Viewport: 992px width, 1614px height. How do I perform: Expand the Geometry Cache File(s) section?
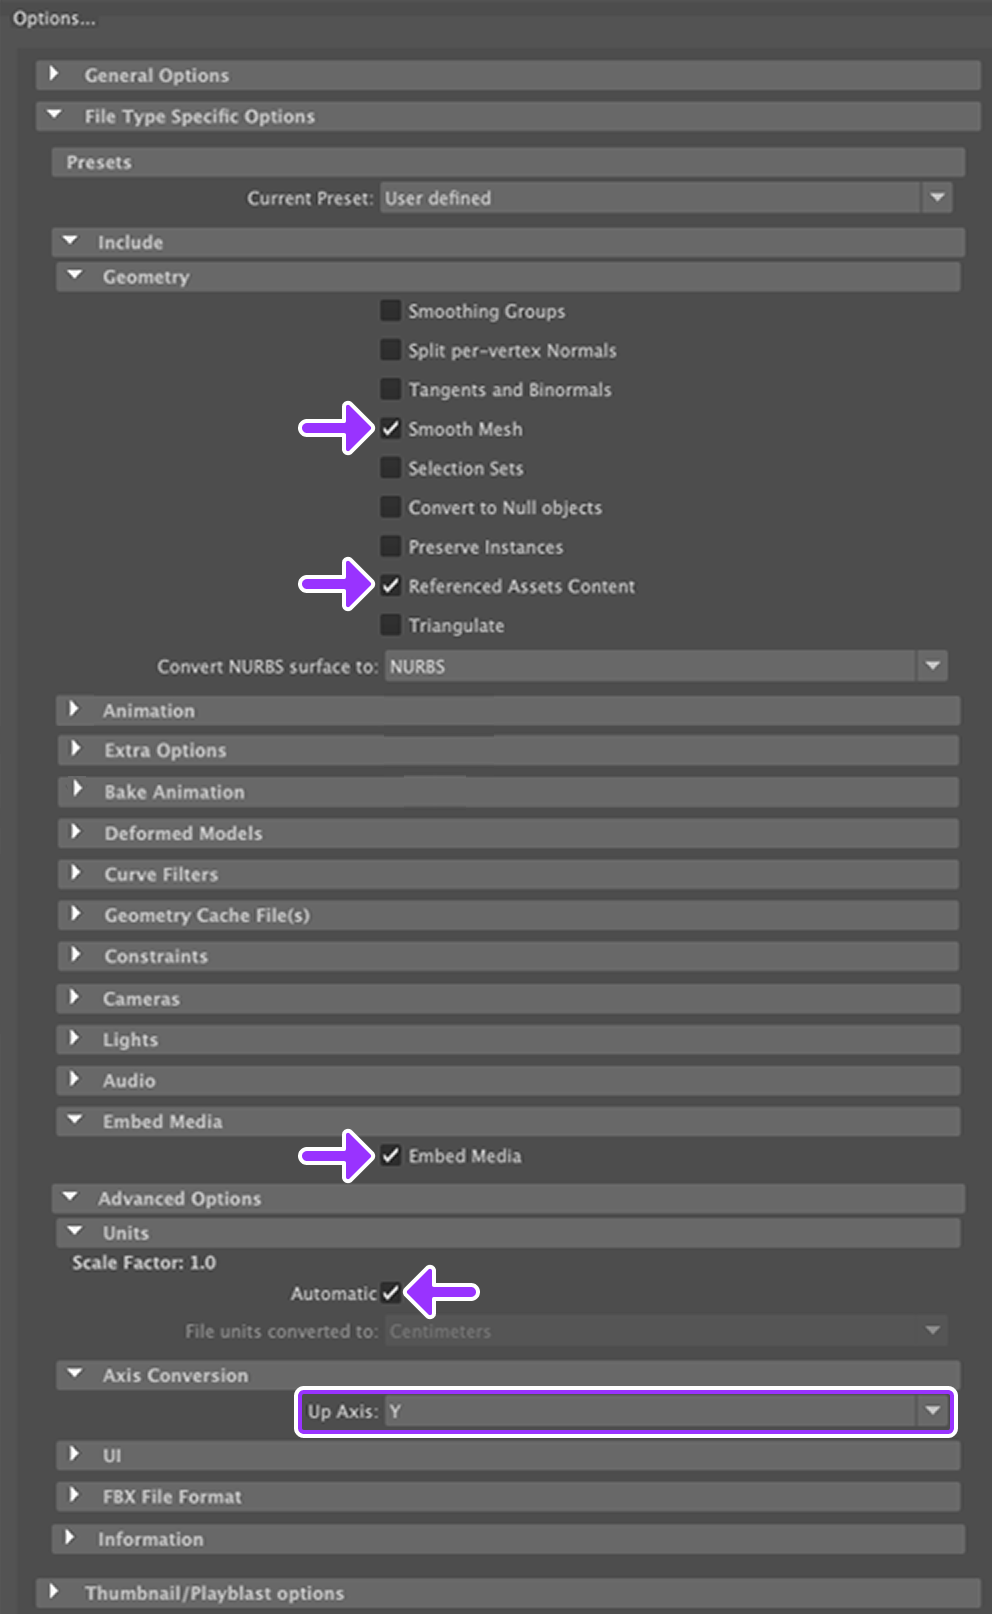click(x=508, y=915)
